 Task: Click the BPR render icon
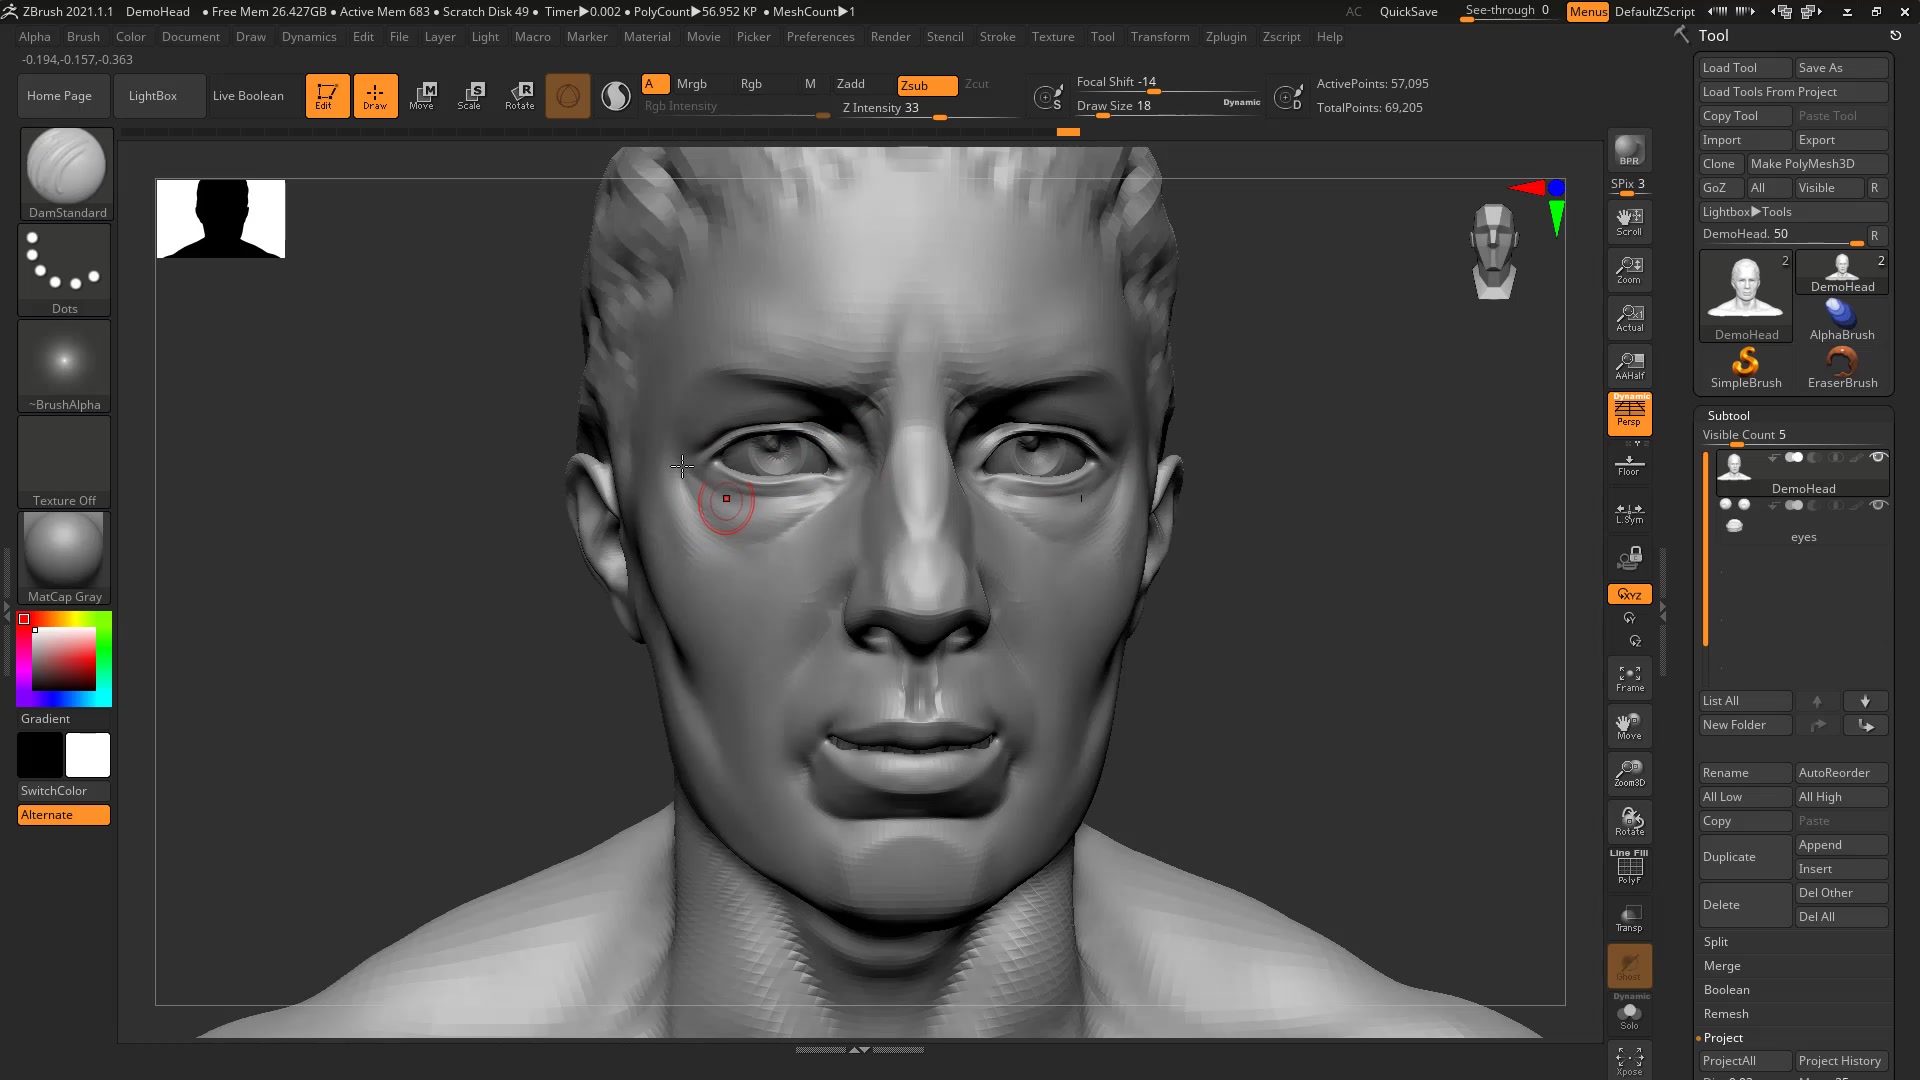[1629, 150]
